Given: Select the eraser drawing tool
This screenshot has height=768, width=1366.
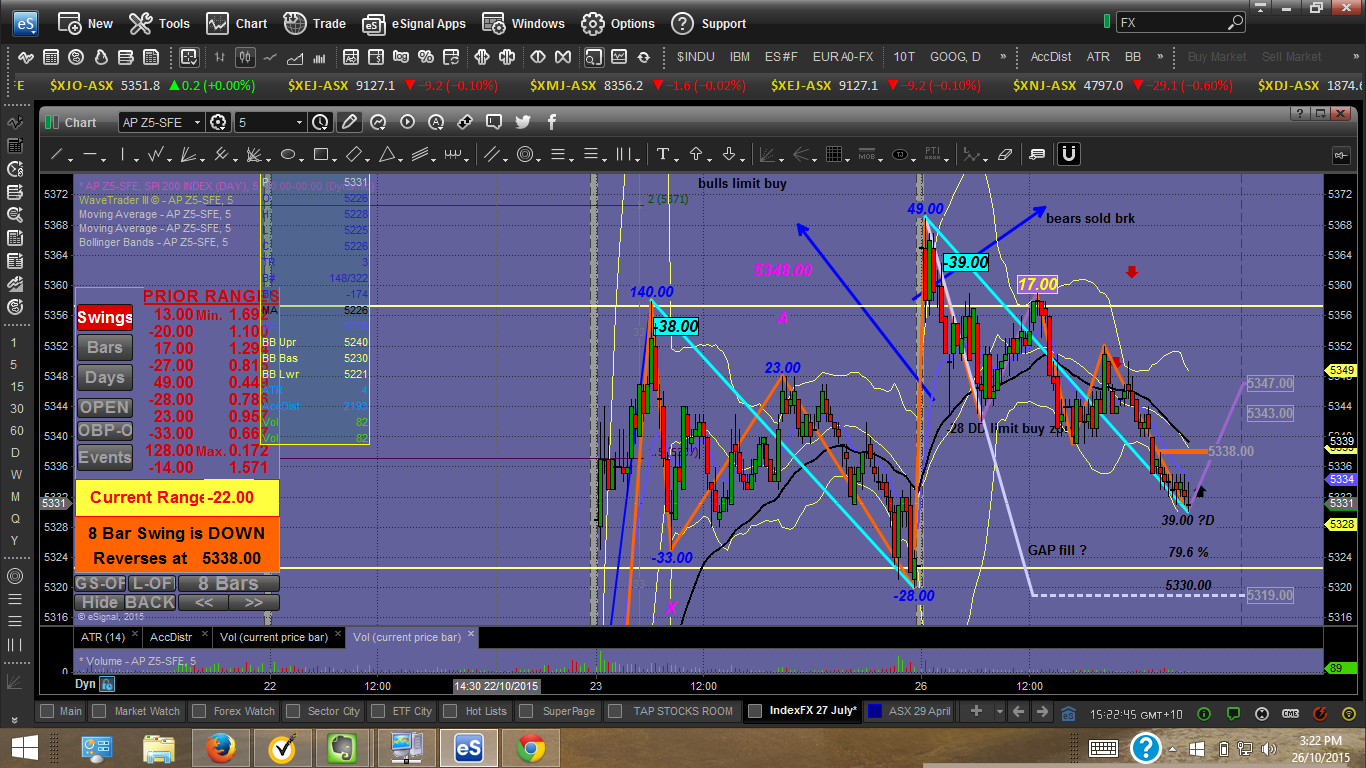Looking at the screenshot, I should point(1006,155).
